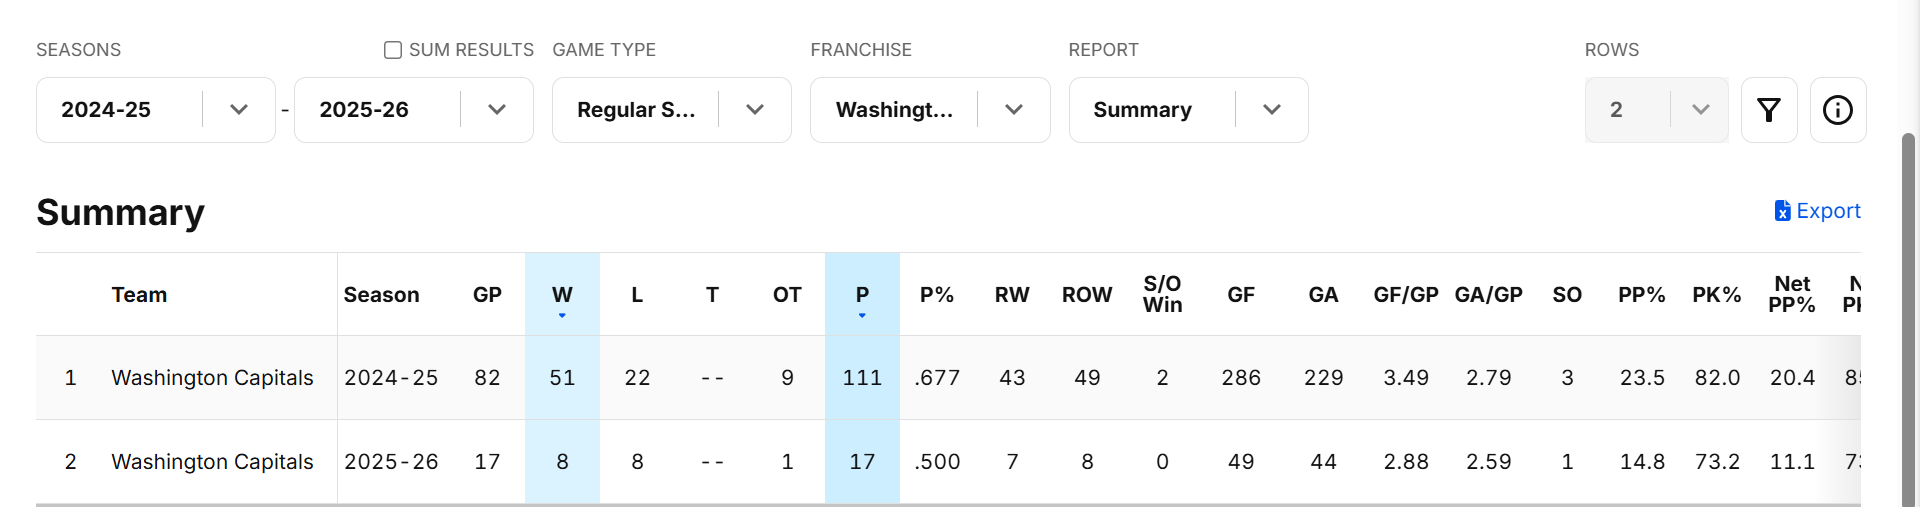Sort table by PP% column header

point(1641,295)
